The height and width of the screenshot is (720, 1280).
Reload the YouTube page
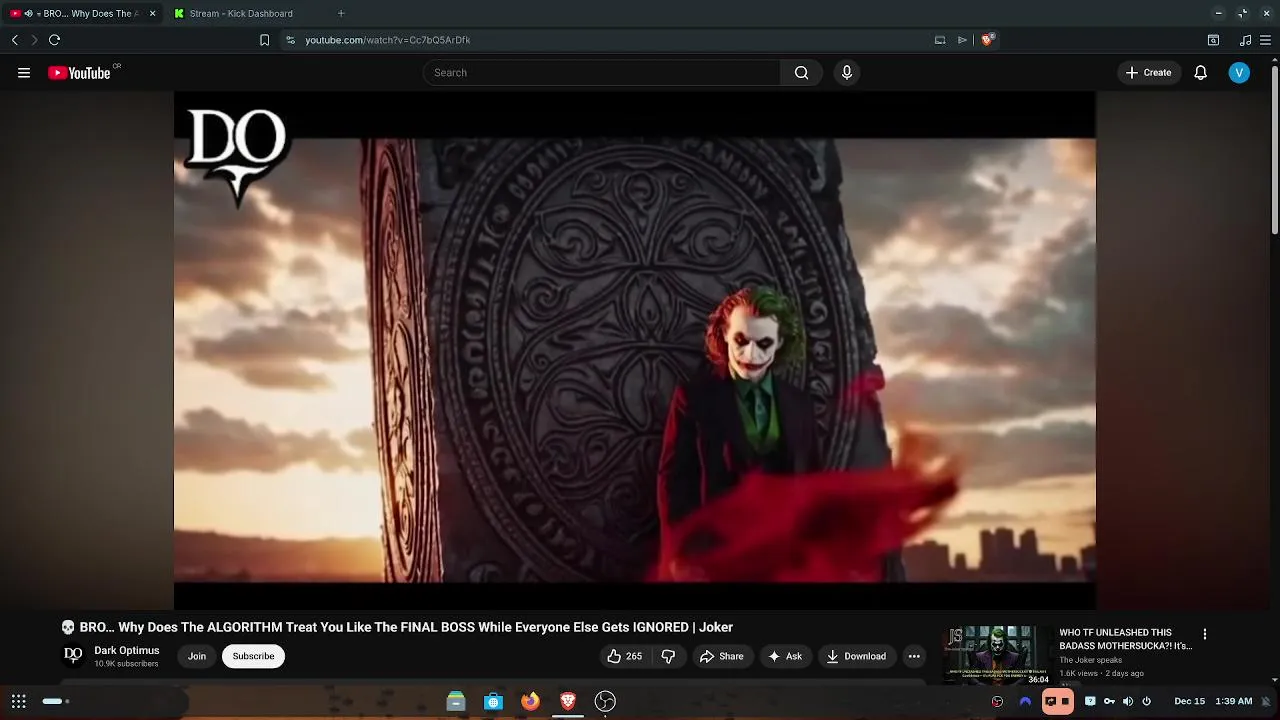pyautogui.click(x=54, y=40)
